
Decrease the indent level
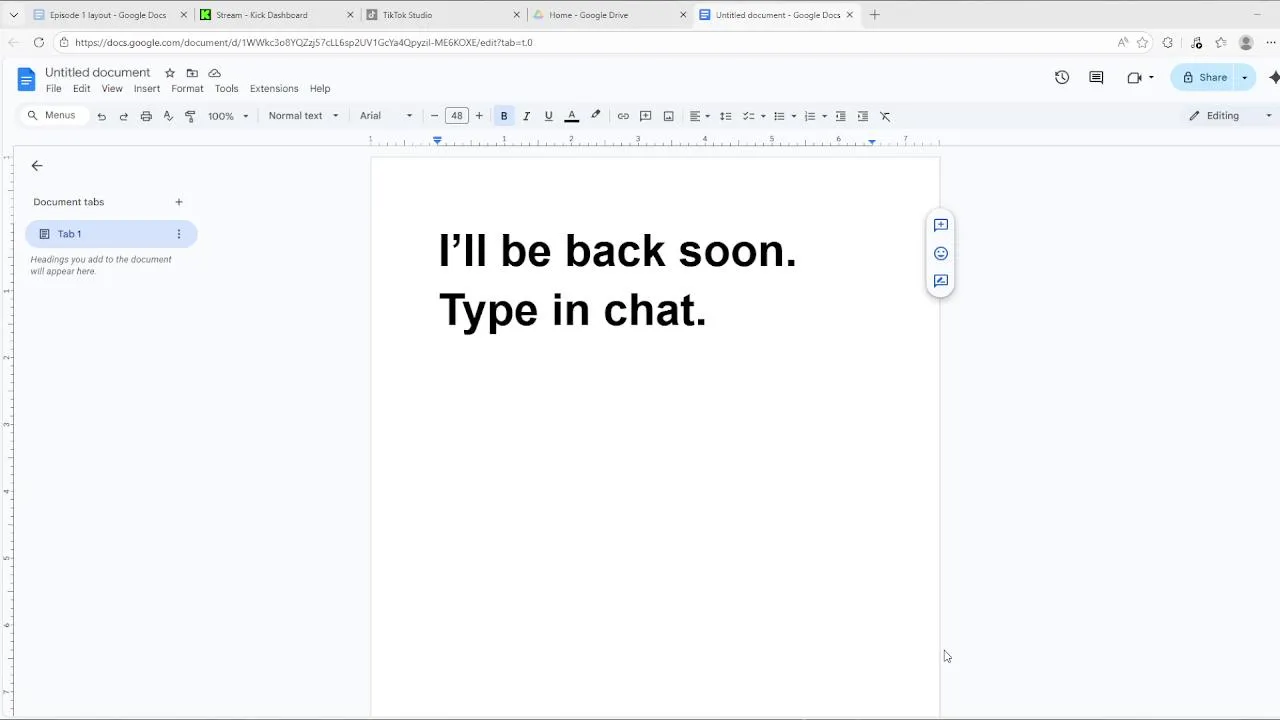click(840, 116)
